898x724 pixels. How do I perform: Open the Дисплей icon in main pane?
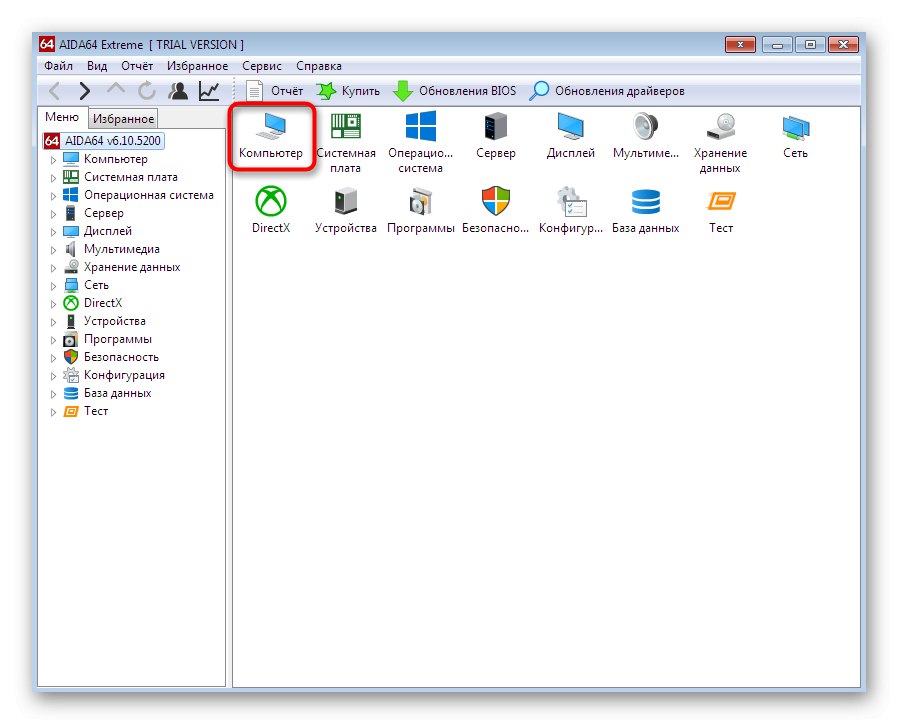pyautogui.click(x=570, y=136)
